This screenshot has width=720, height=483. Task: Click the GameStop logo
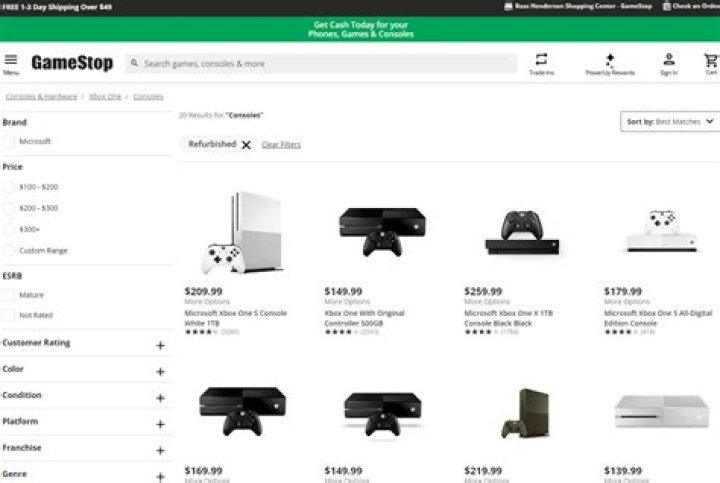click(72, 62)
